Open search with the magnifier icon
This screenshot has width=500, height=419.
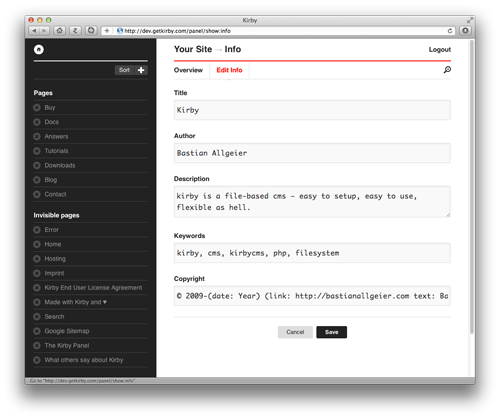[x=447, y=70]
